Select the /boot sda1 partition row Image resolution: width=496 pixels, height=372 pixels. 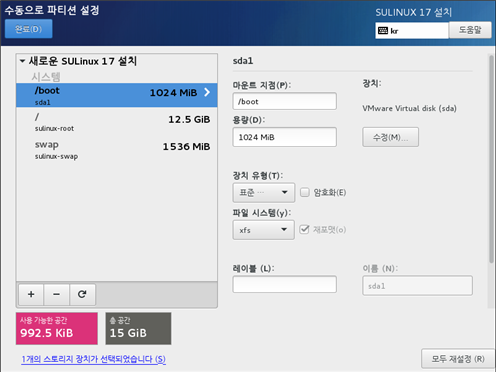117,95
